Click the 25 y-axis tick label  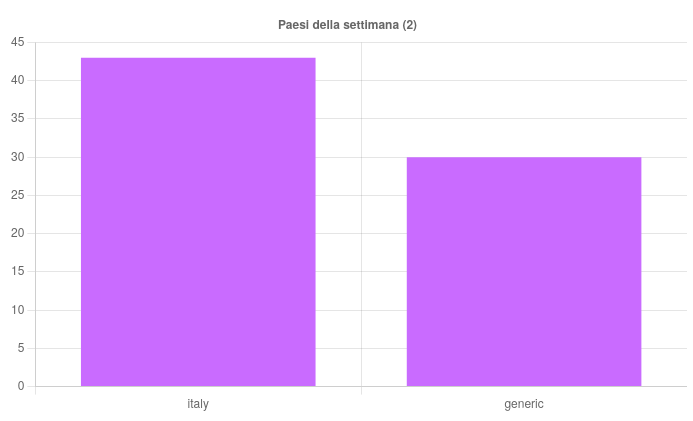pyautogui.click(x=18, y=195)
